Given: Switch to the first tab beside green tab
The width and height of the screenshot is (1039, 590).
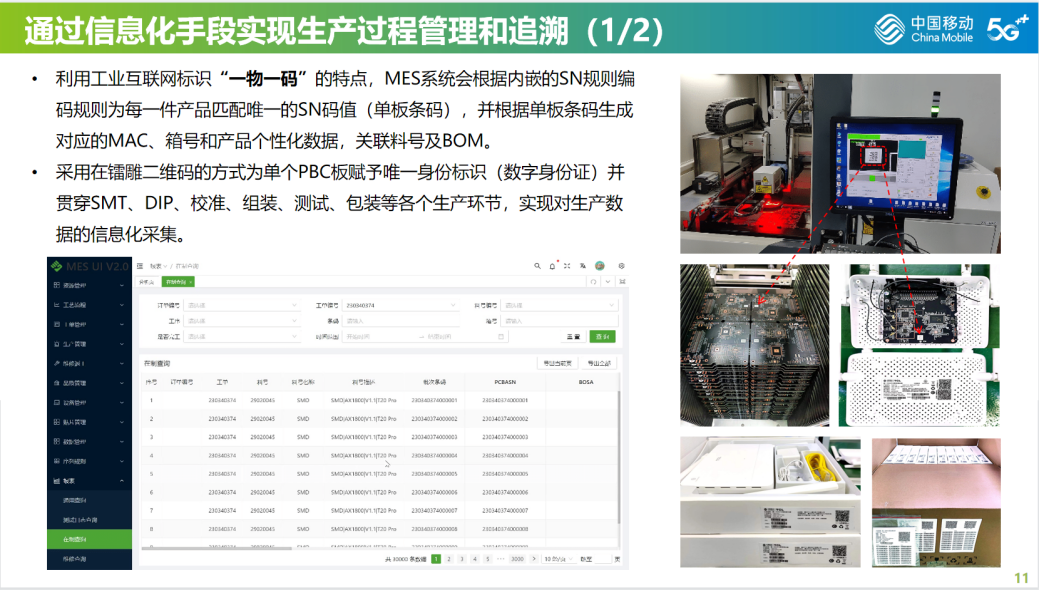Looking at the screenshot, I should coord(145,282).
